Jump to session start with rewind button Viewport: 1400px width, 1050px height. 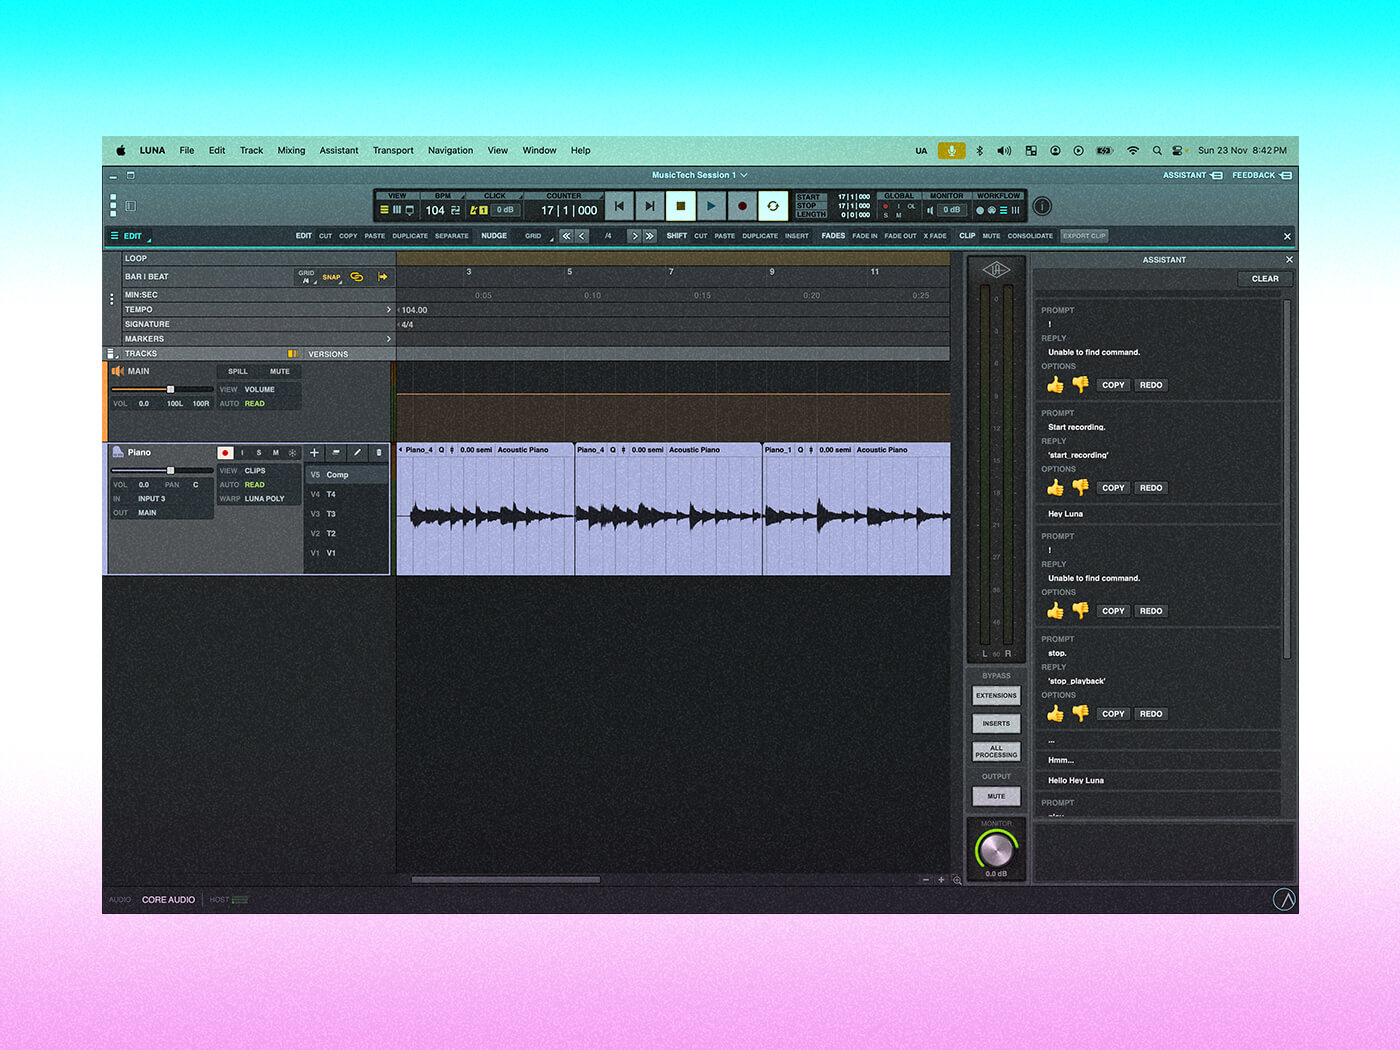point(619,206)
